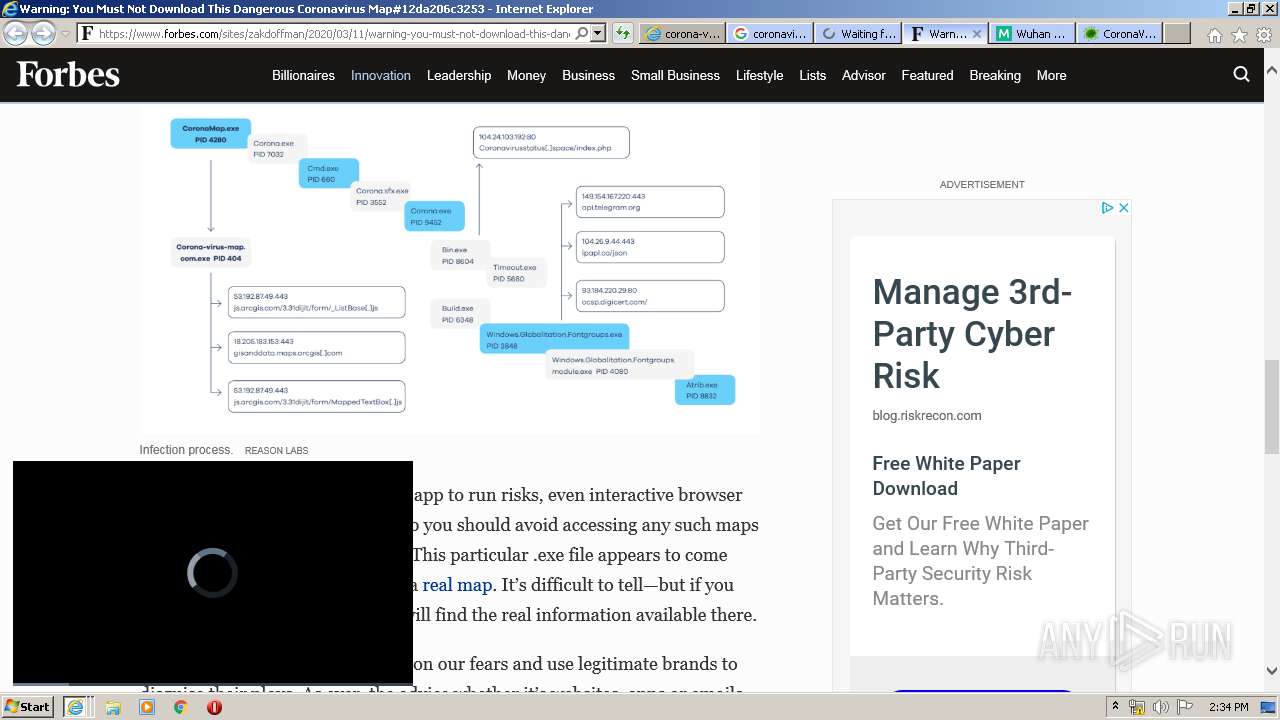
Task: Open the Lists menu
Action: pyautogui.click(x=813, y=75)
